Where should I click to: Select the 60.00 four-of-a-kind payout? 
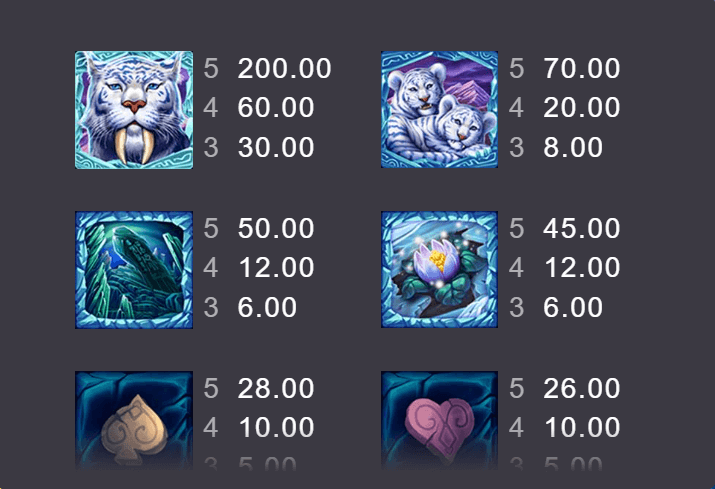(x=276, y=108)
